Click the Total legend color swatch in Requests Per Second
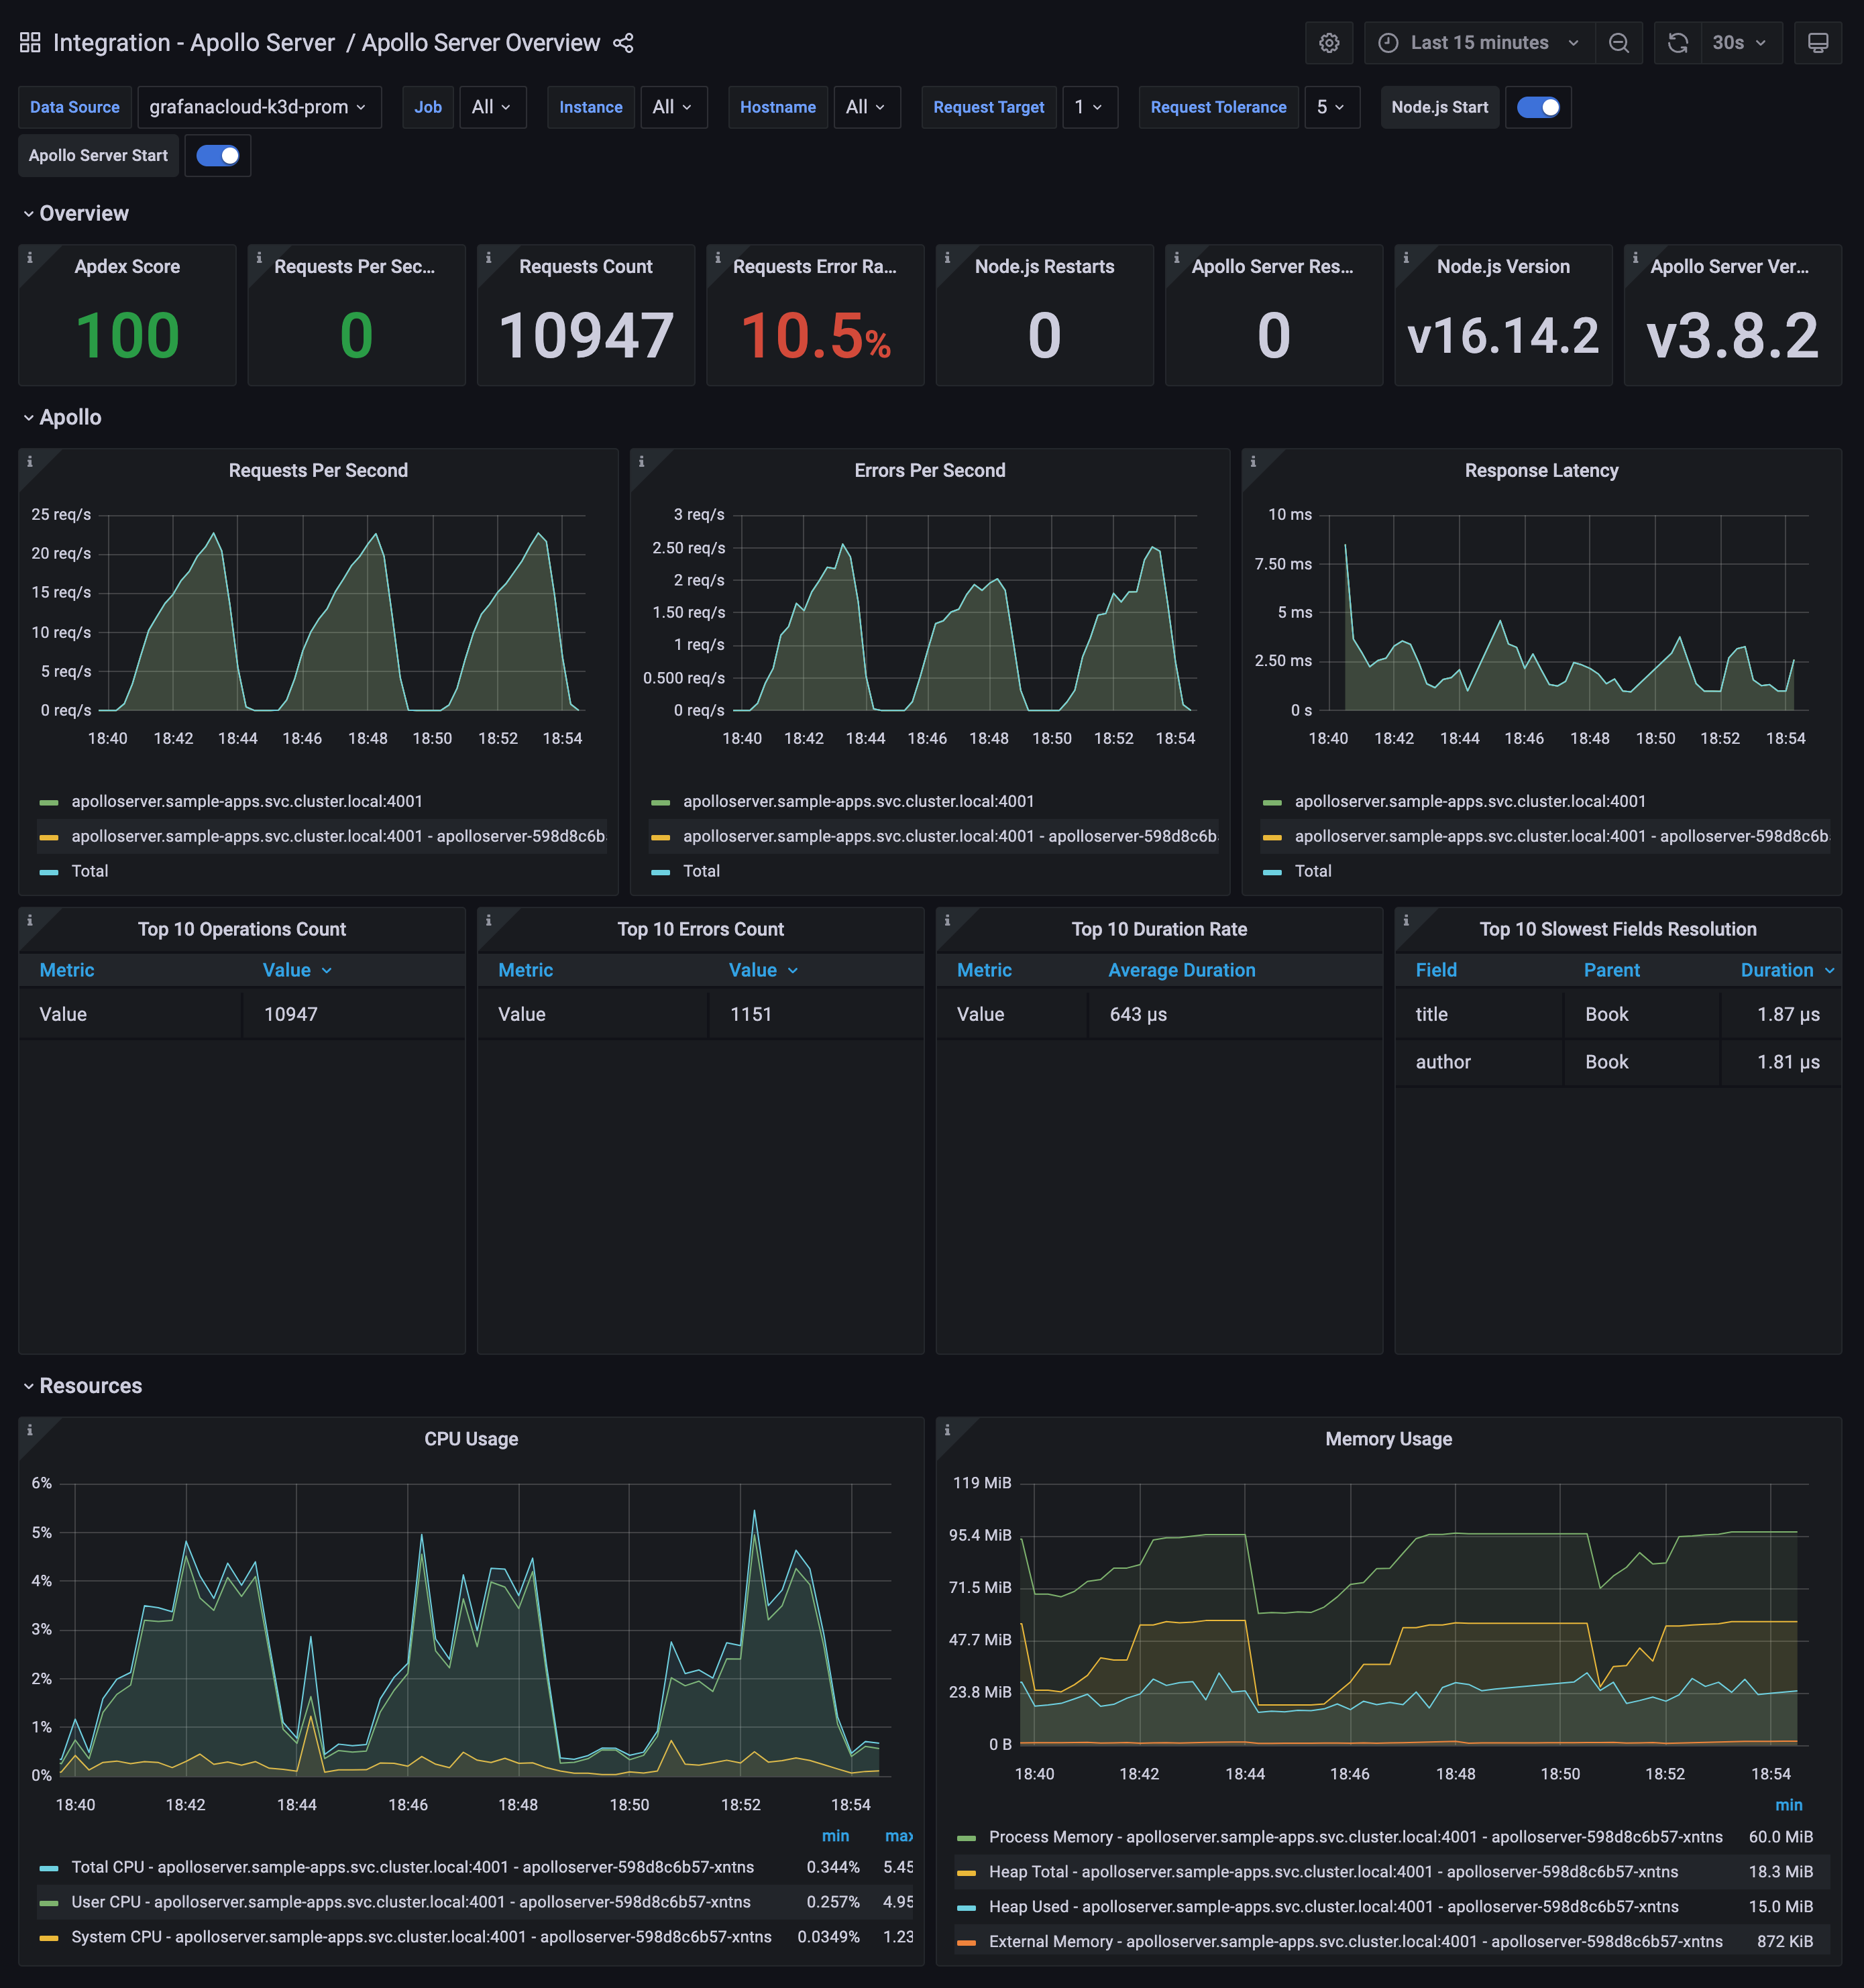Viewport: 1864px width, 1988px height. pos(47,871)
